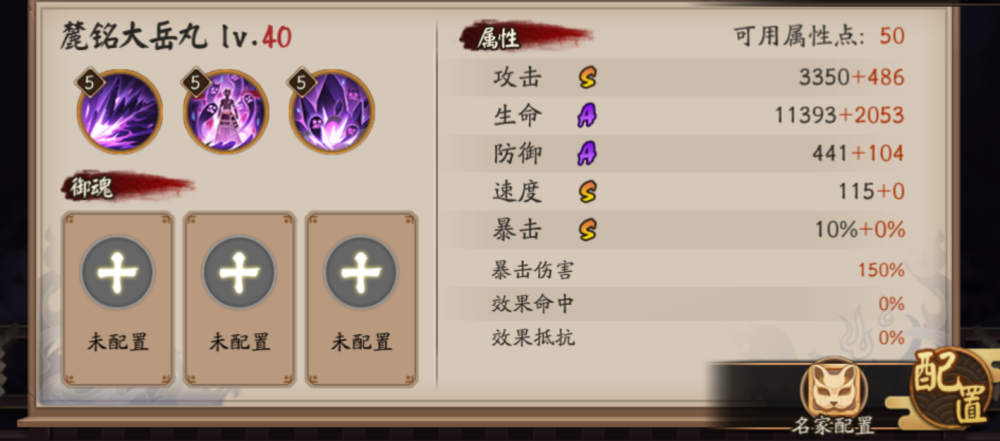This screenshot has width=1000, height=441.
Task: Click the character name 麓铭大岳丸
Action: click(x=134, y=38)
